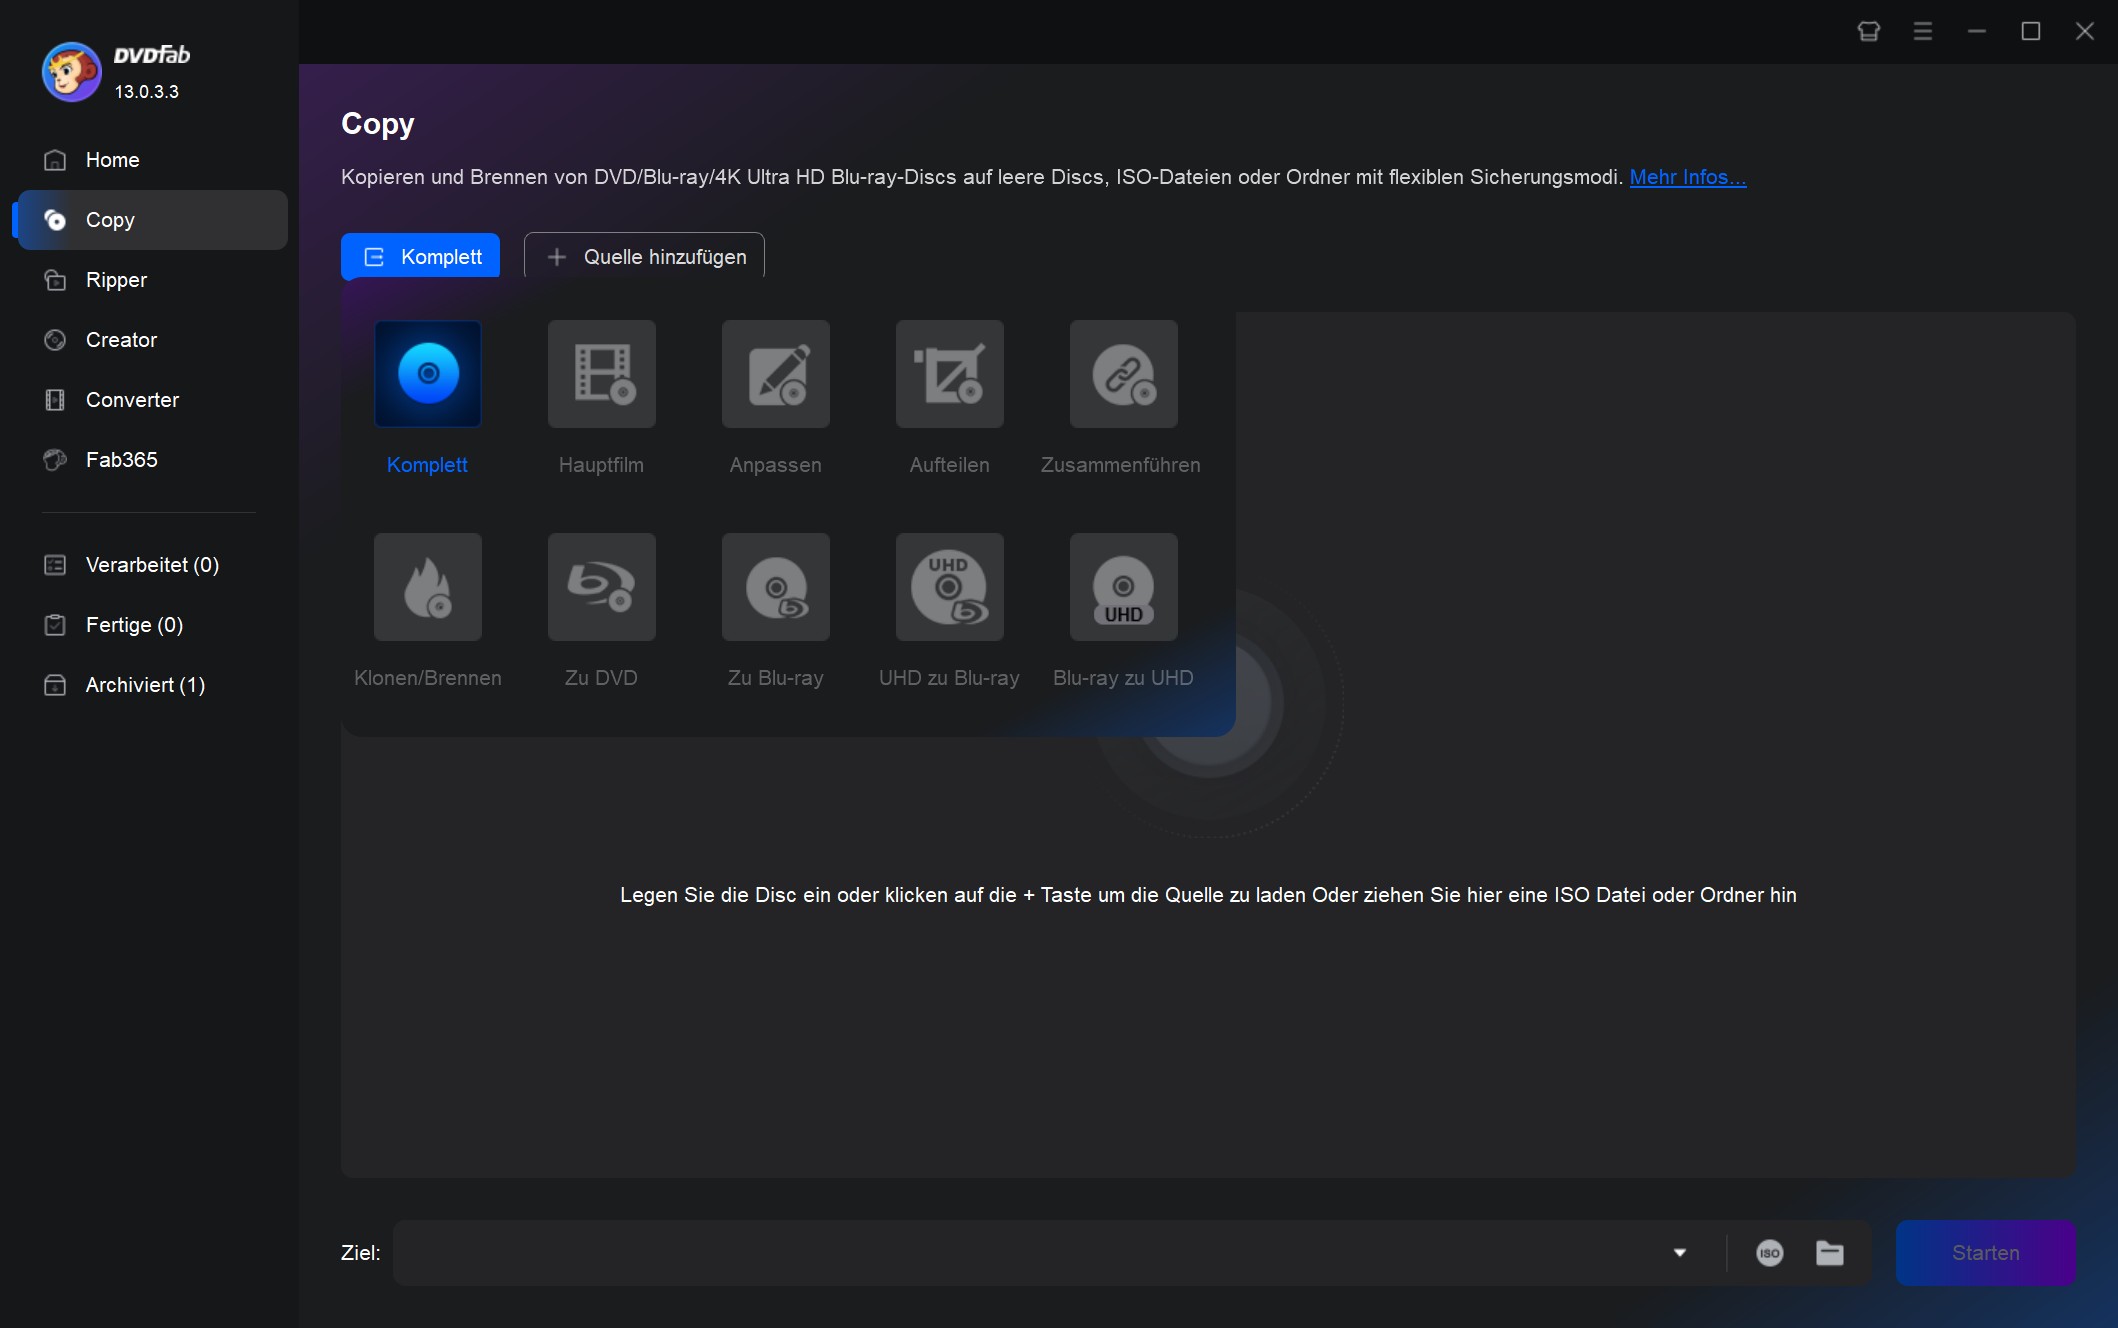Open the hamburger menu icon
The width and height of the screenshot is (2118, 1328).
click(1923, 31)
